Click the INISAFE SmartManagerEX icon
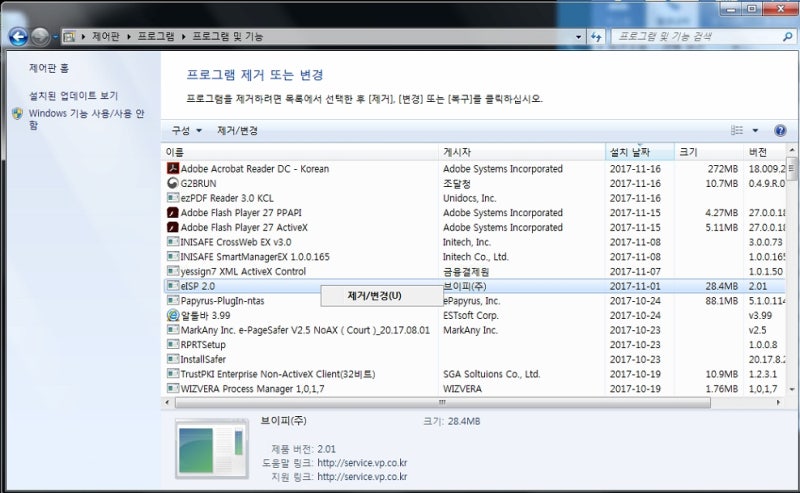 click(172, 257)
